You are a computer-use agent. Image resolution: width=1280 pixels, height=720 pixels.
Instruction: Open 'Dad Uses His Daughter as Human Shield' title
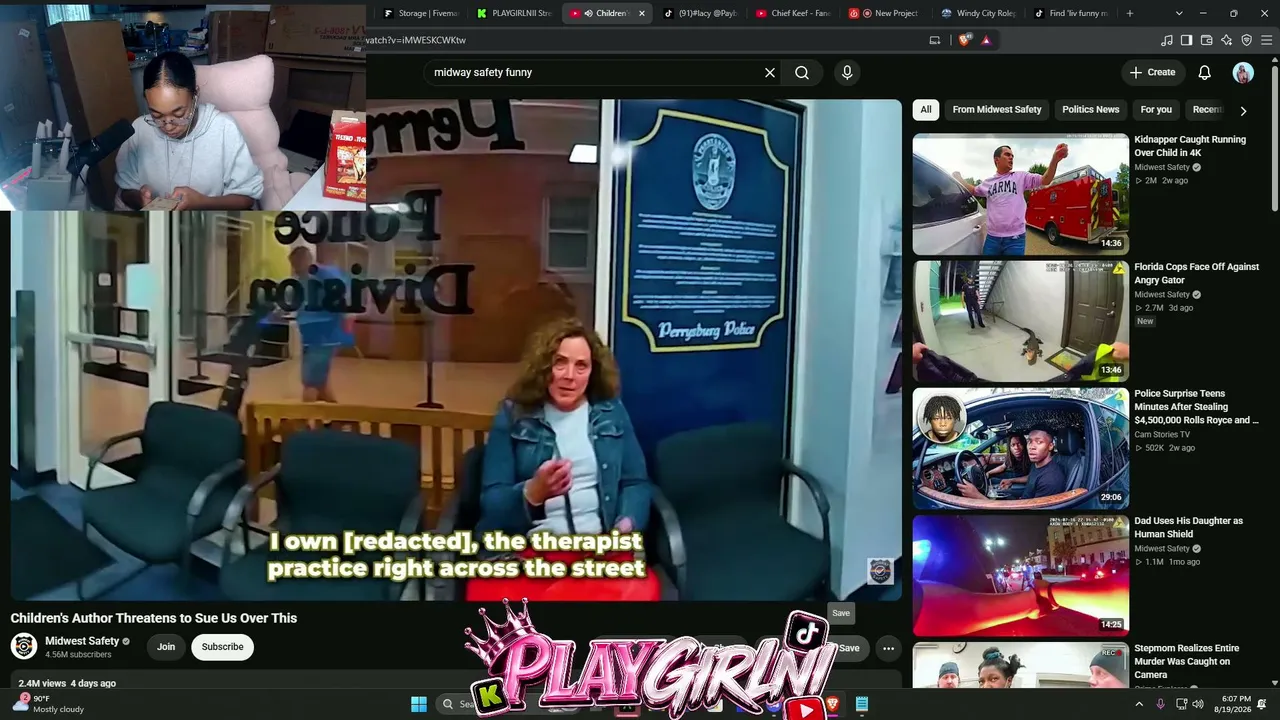(1188, 527)
